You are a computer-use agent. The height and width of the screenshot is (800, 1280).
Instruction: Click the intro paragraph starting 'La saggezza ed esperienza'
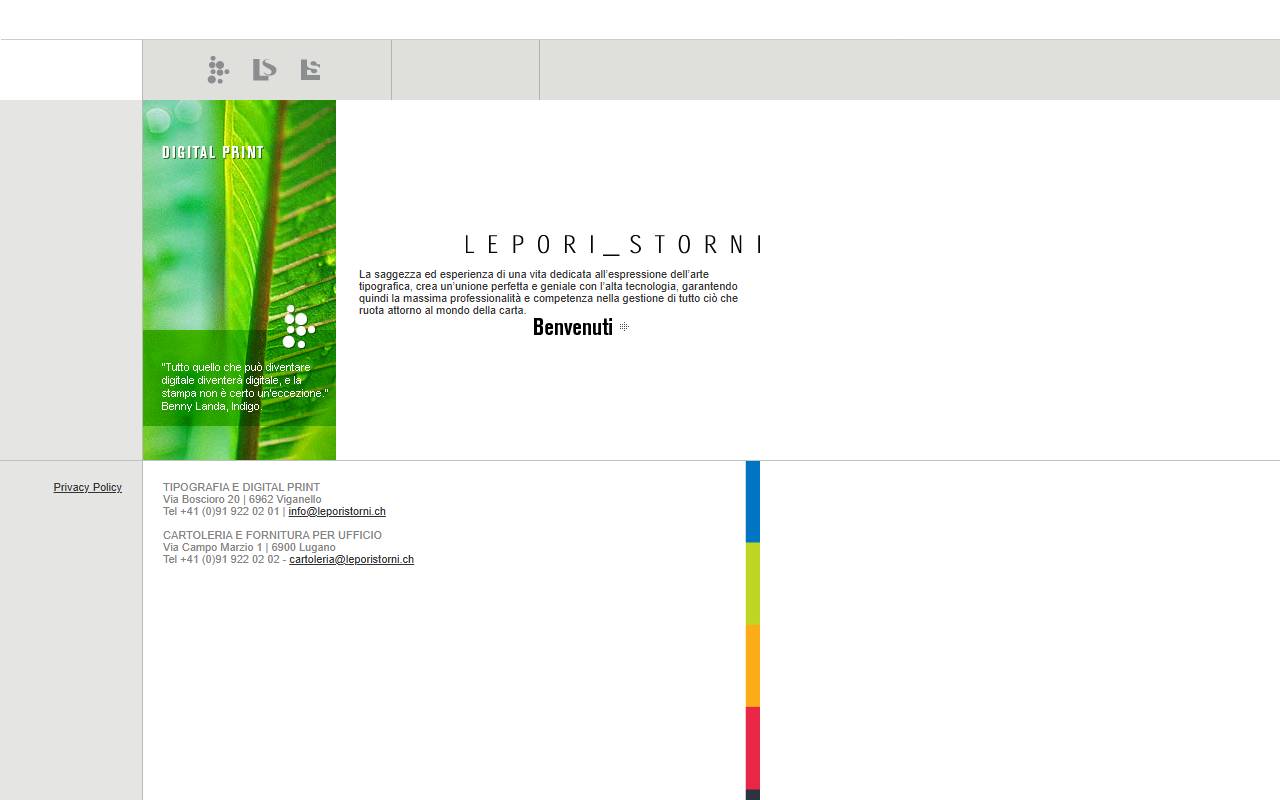coord(549,292)
